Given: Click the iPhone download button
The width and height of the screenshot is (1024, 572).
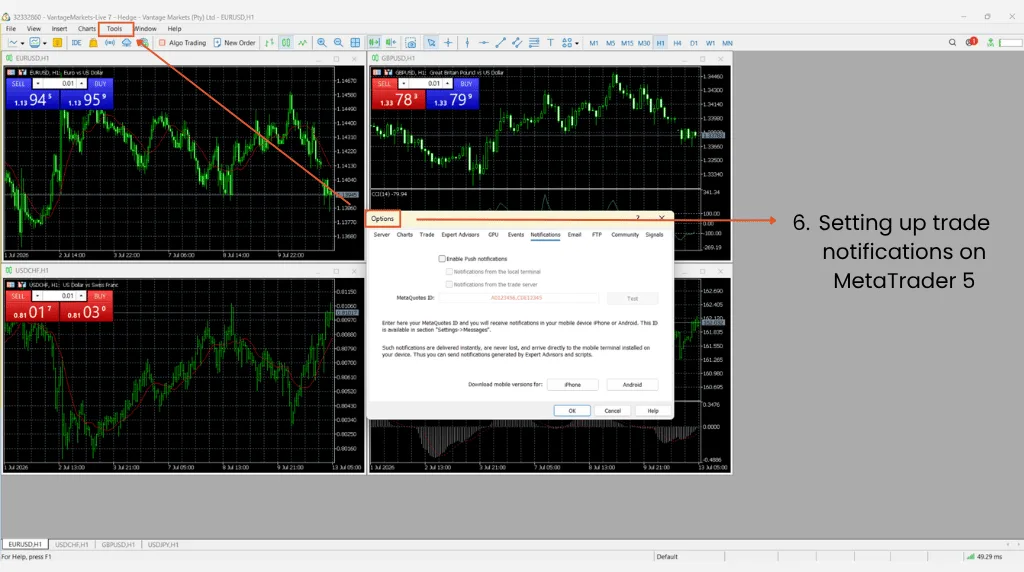Looking at the screenshot, I should point(572,385).
